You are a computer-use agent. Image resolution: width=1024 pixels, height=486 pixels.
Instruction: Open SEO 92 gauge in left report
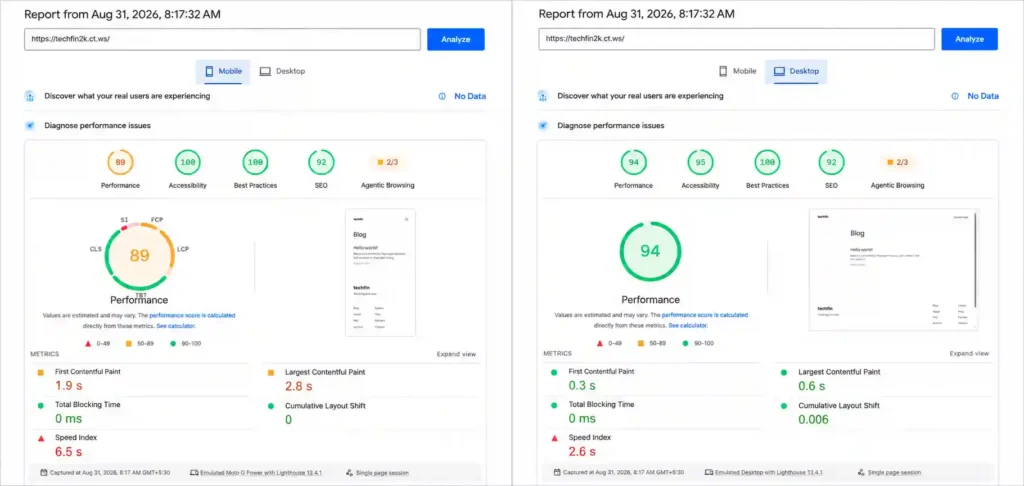(321, 163)
